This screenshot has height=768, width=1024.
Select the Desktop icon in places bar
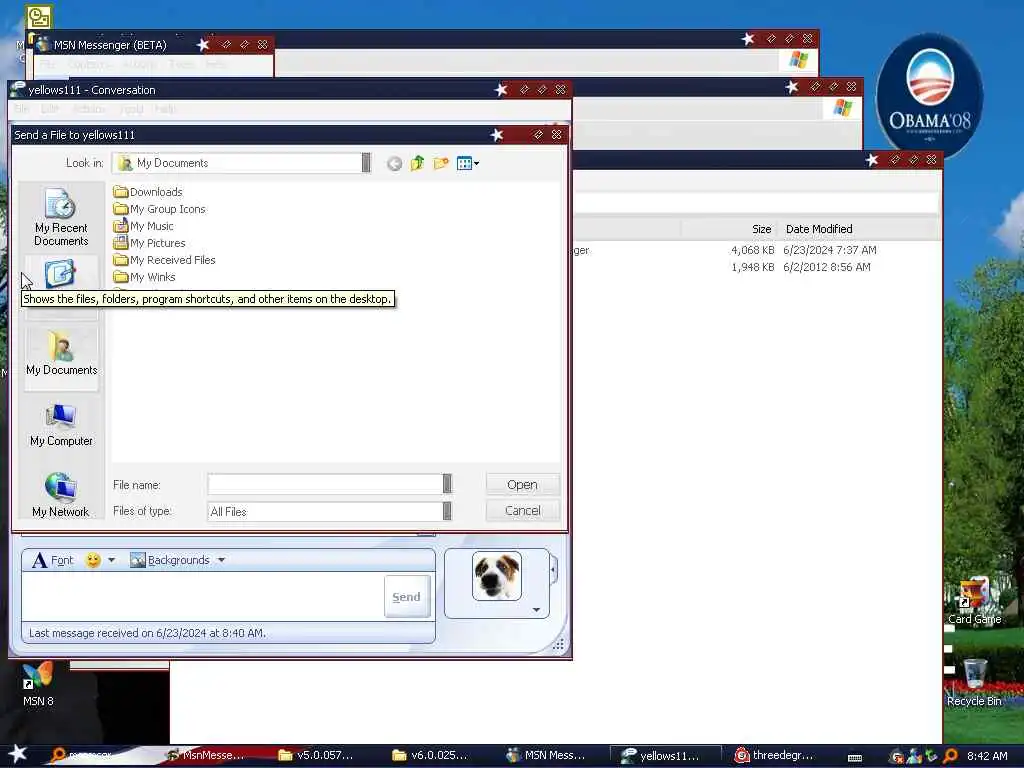click(61, 274)
